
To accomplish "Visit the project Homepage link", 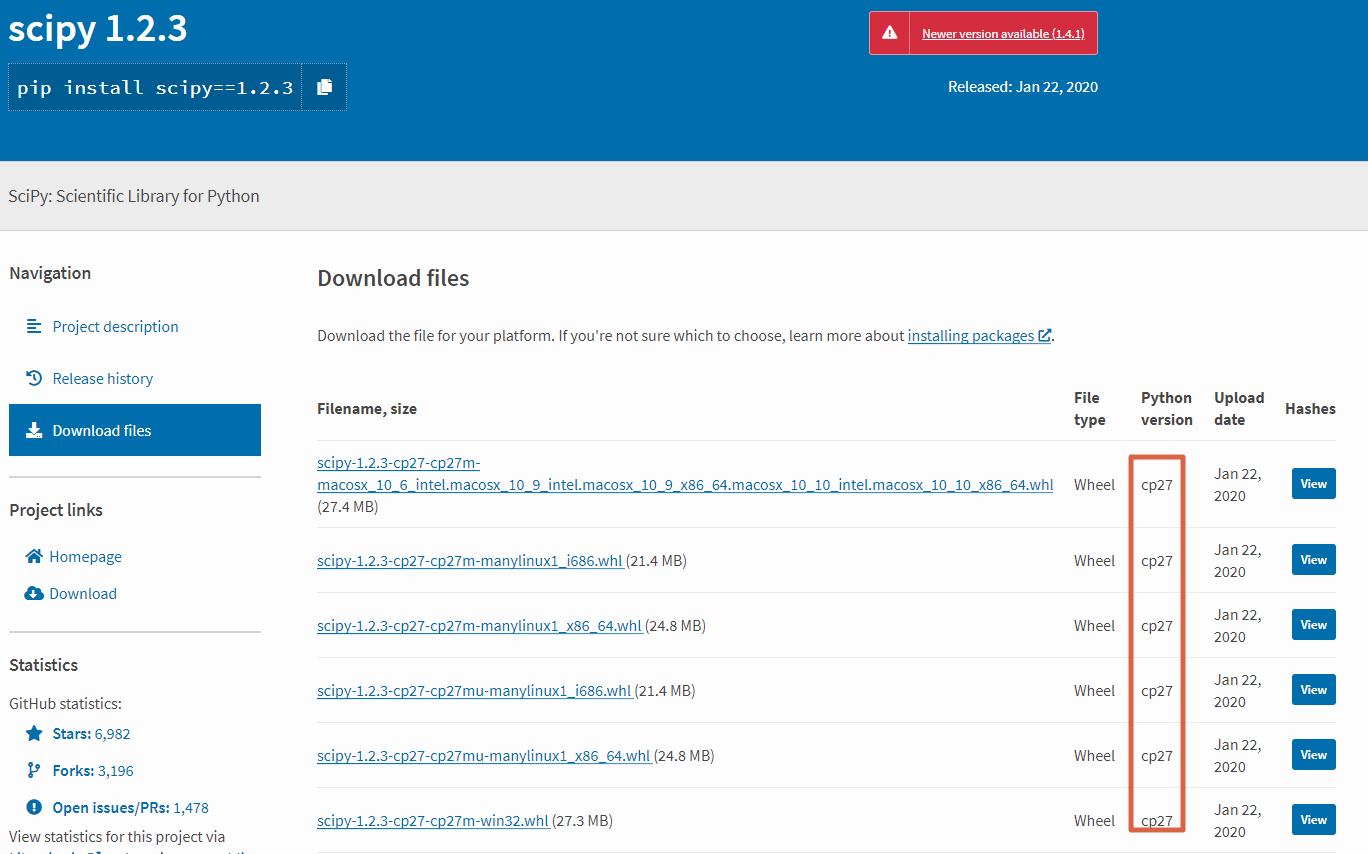I will pos(86,557).
